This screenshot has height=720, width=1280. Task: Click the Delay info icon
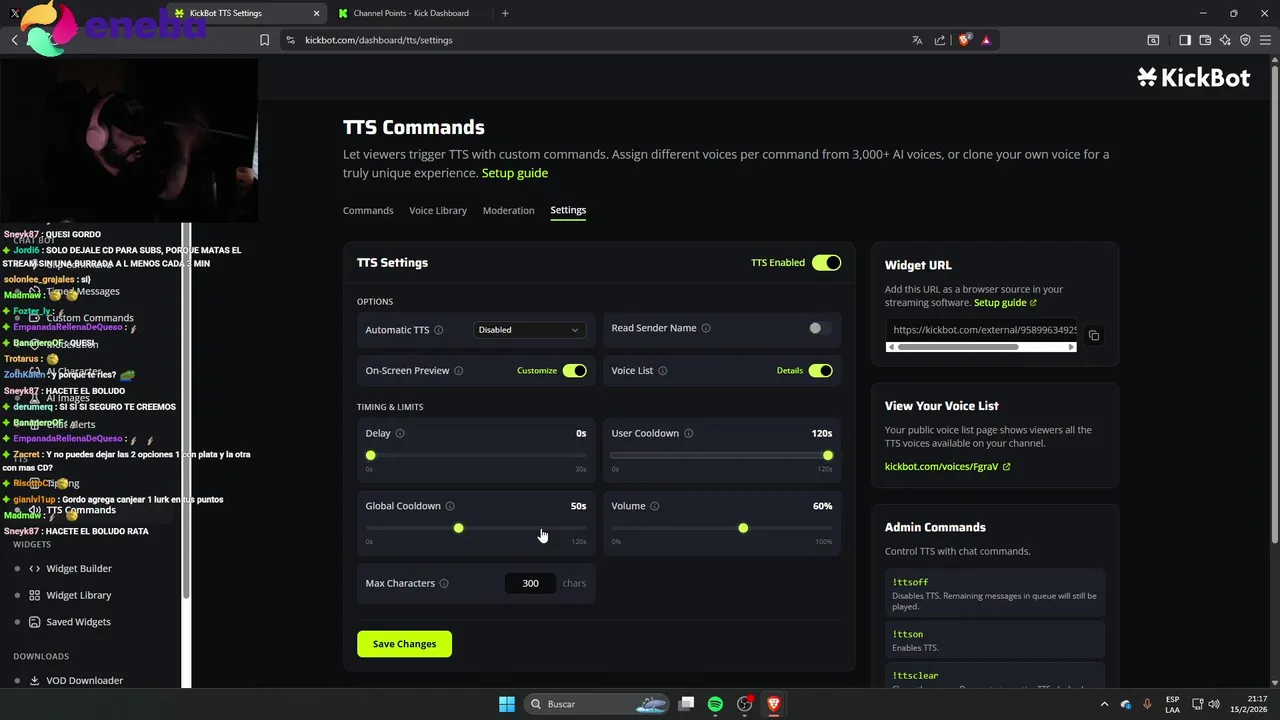click(400, 434)
